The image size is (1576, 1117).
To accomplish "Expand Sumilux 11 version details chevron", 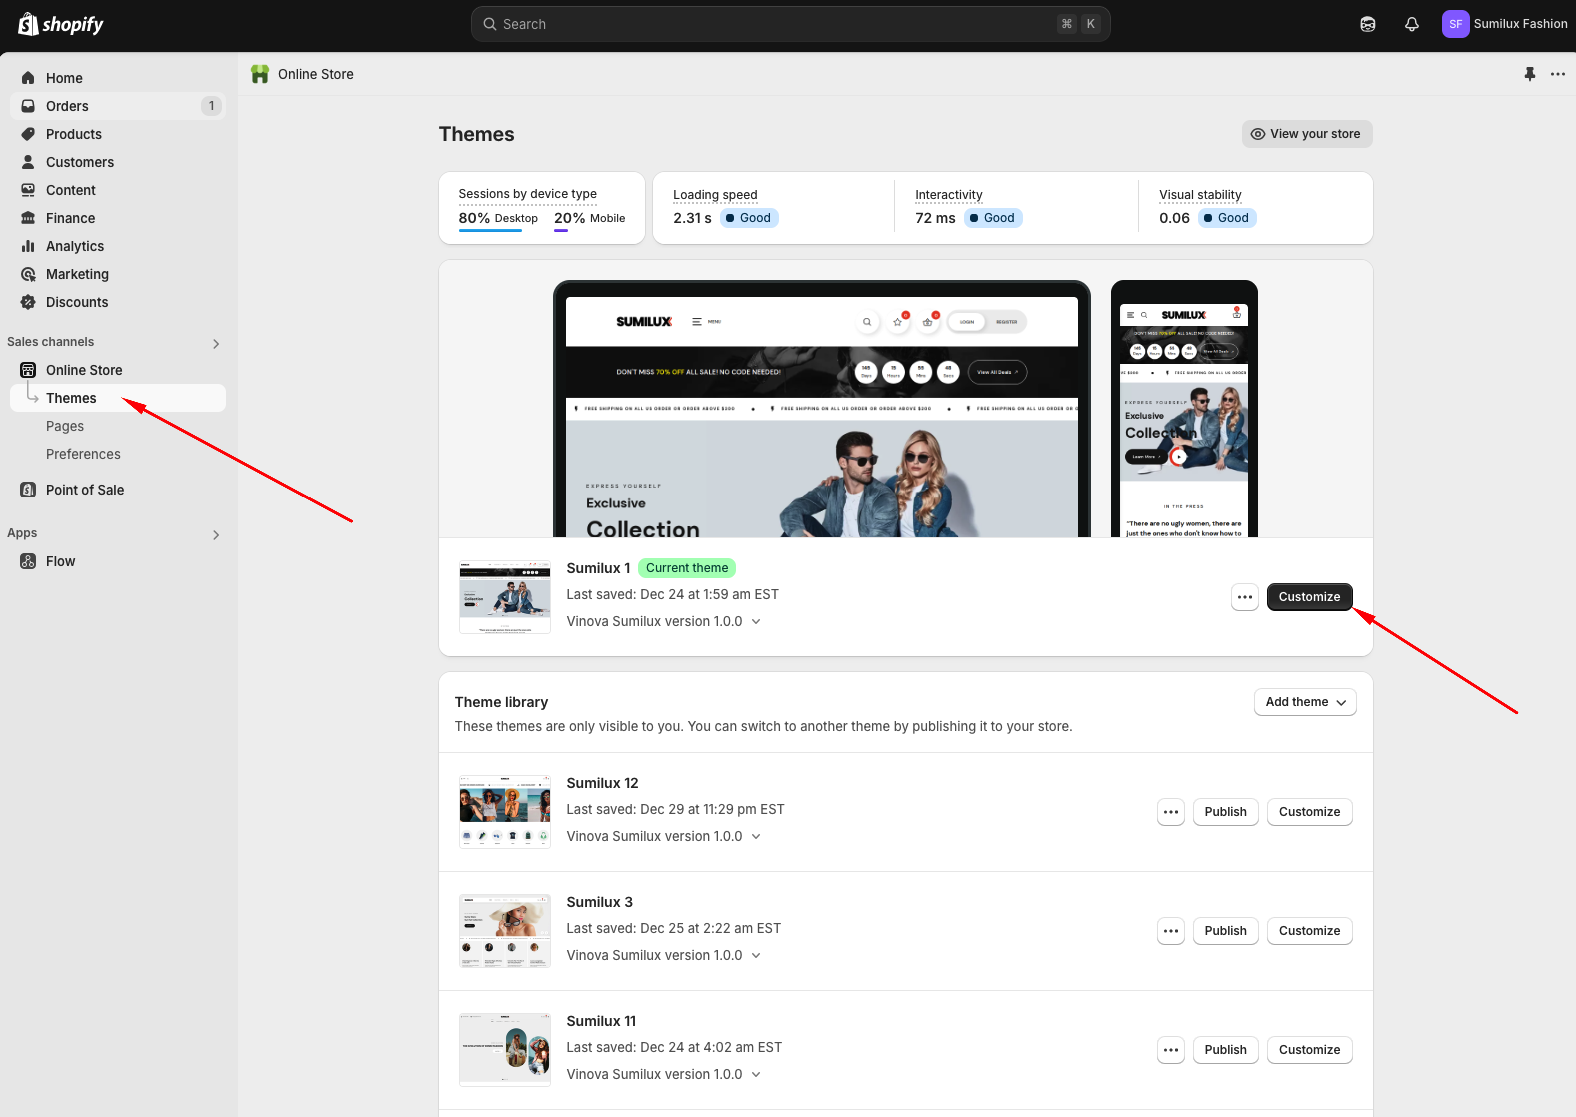I will coord(756,1074).
